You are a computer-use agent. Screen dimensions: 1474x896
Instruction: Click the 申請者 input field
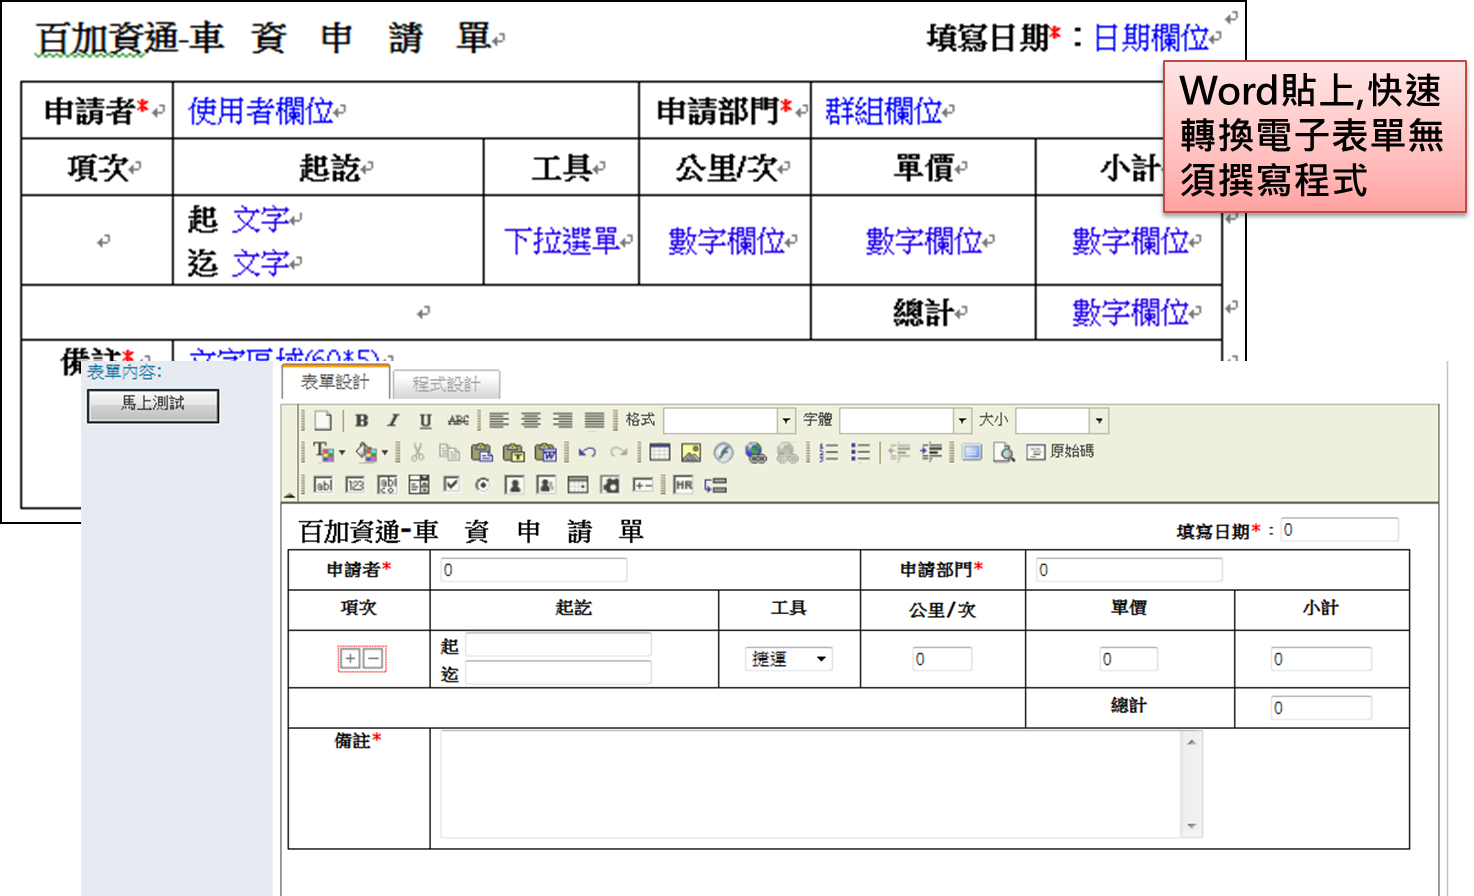click(x=534, y=570)
